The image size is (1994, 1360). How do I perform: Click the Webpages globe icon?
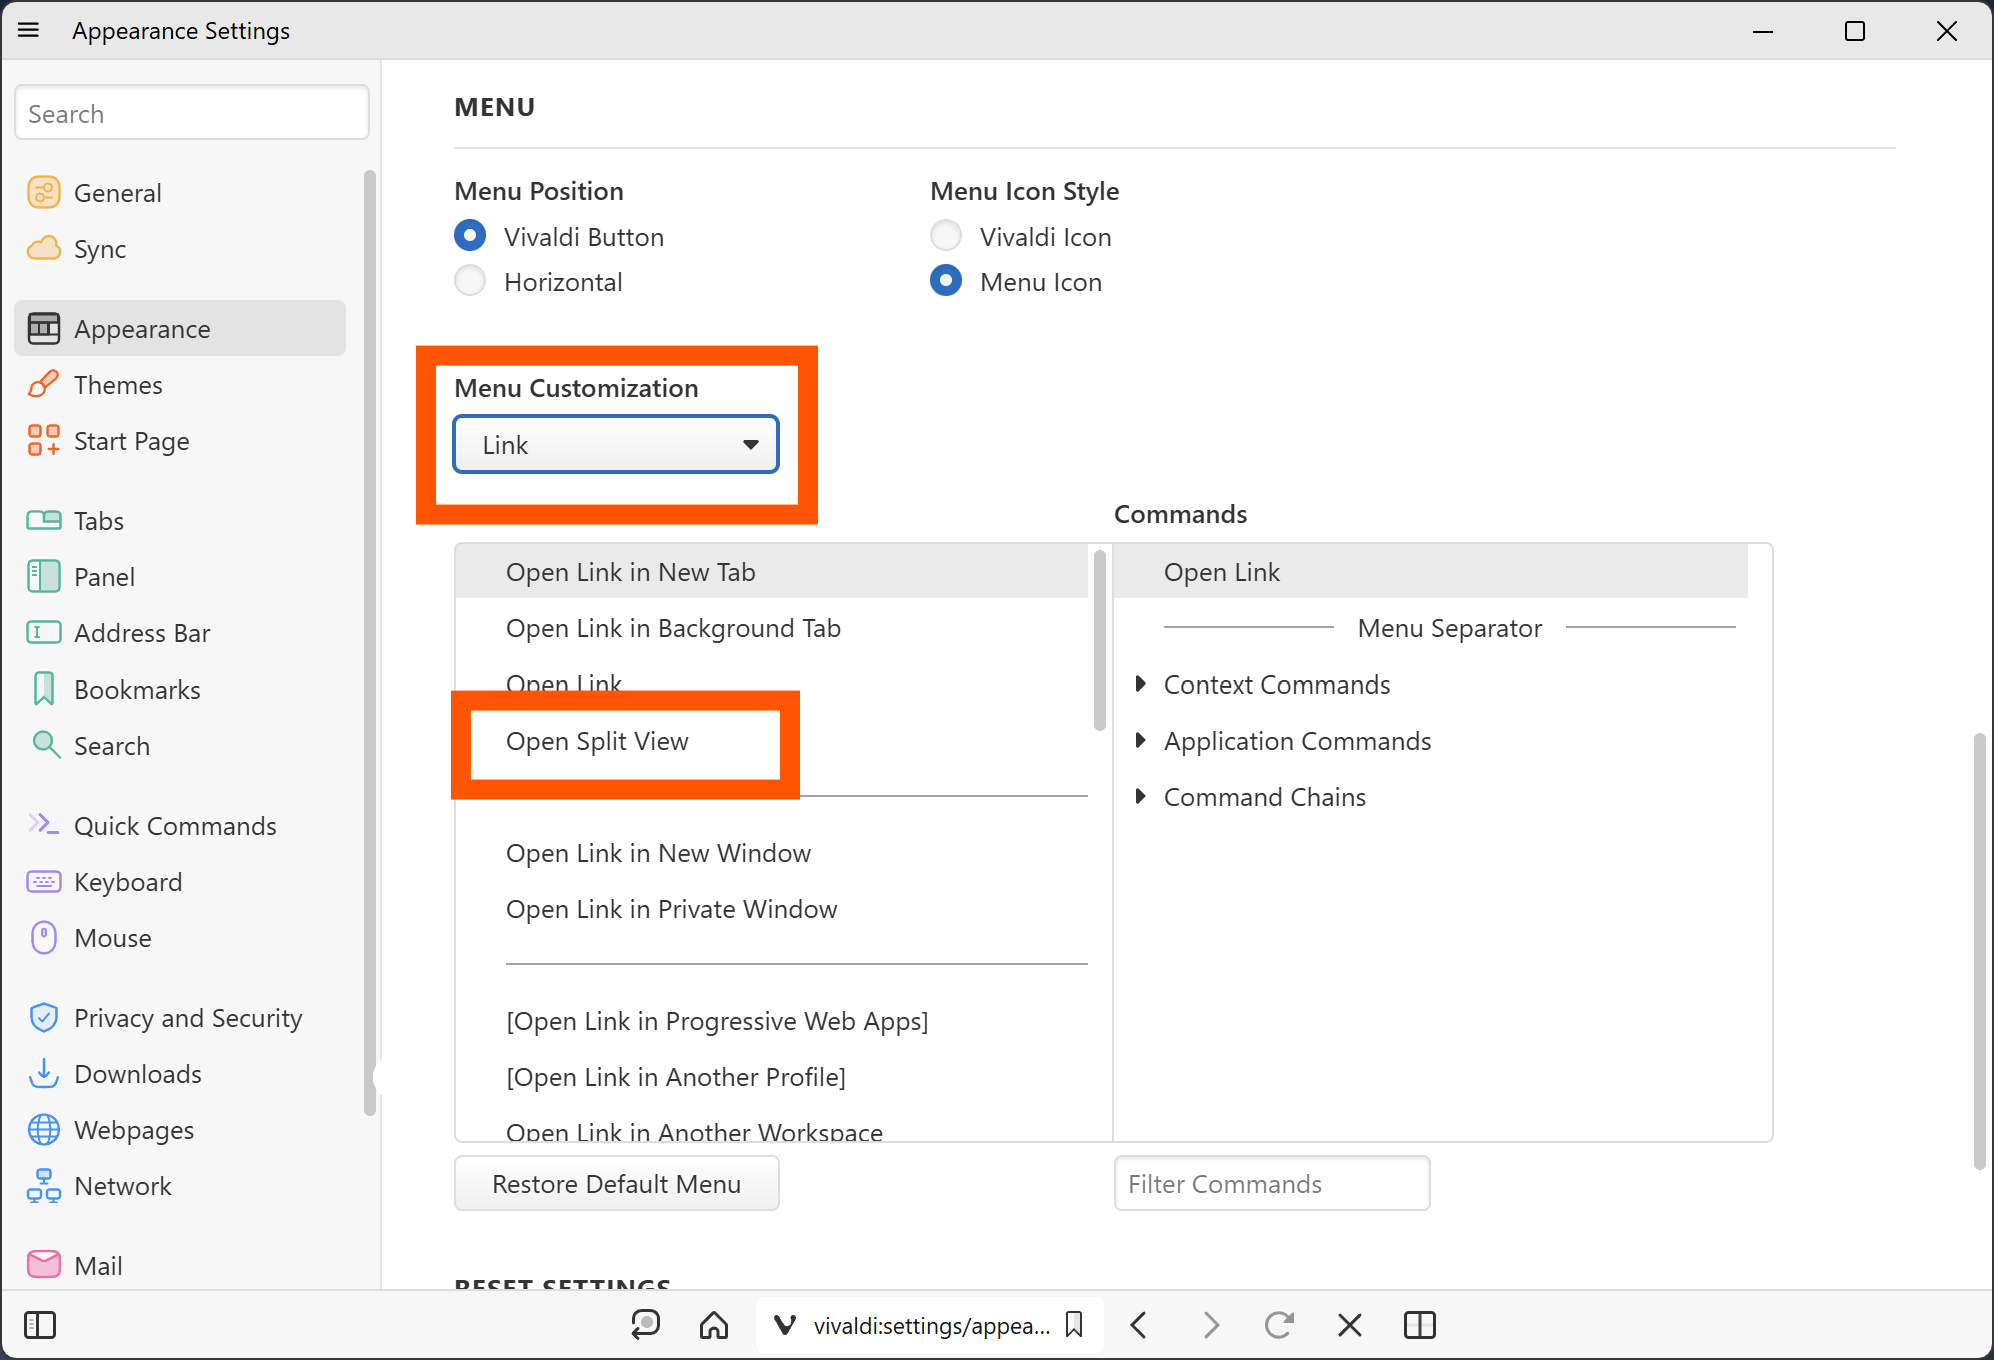43,1129
